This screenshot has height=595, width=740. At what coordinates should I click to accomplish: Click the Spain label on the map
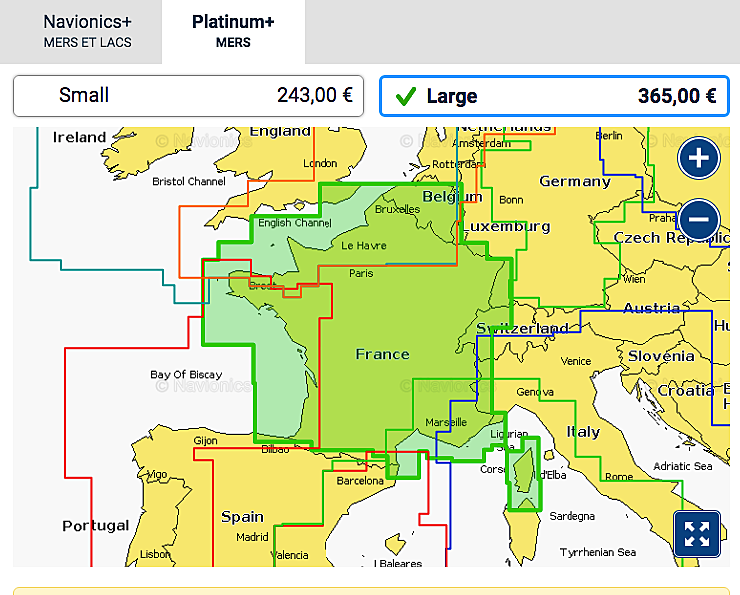pos(242,517)
